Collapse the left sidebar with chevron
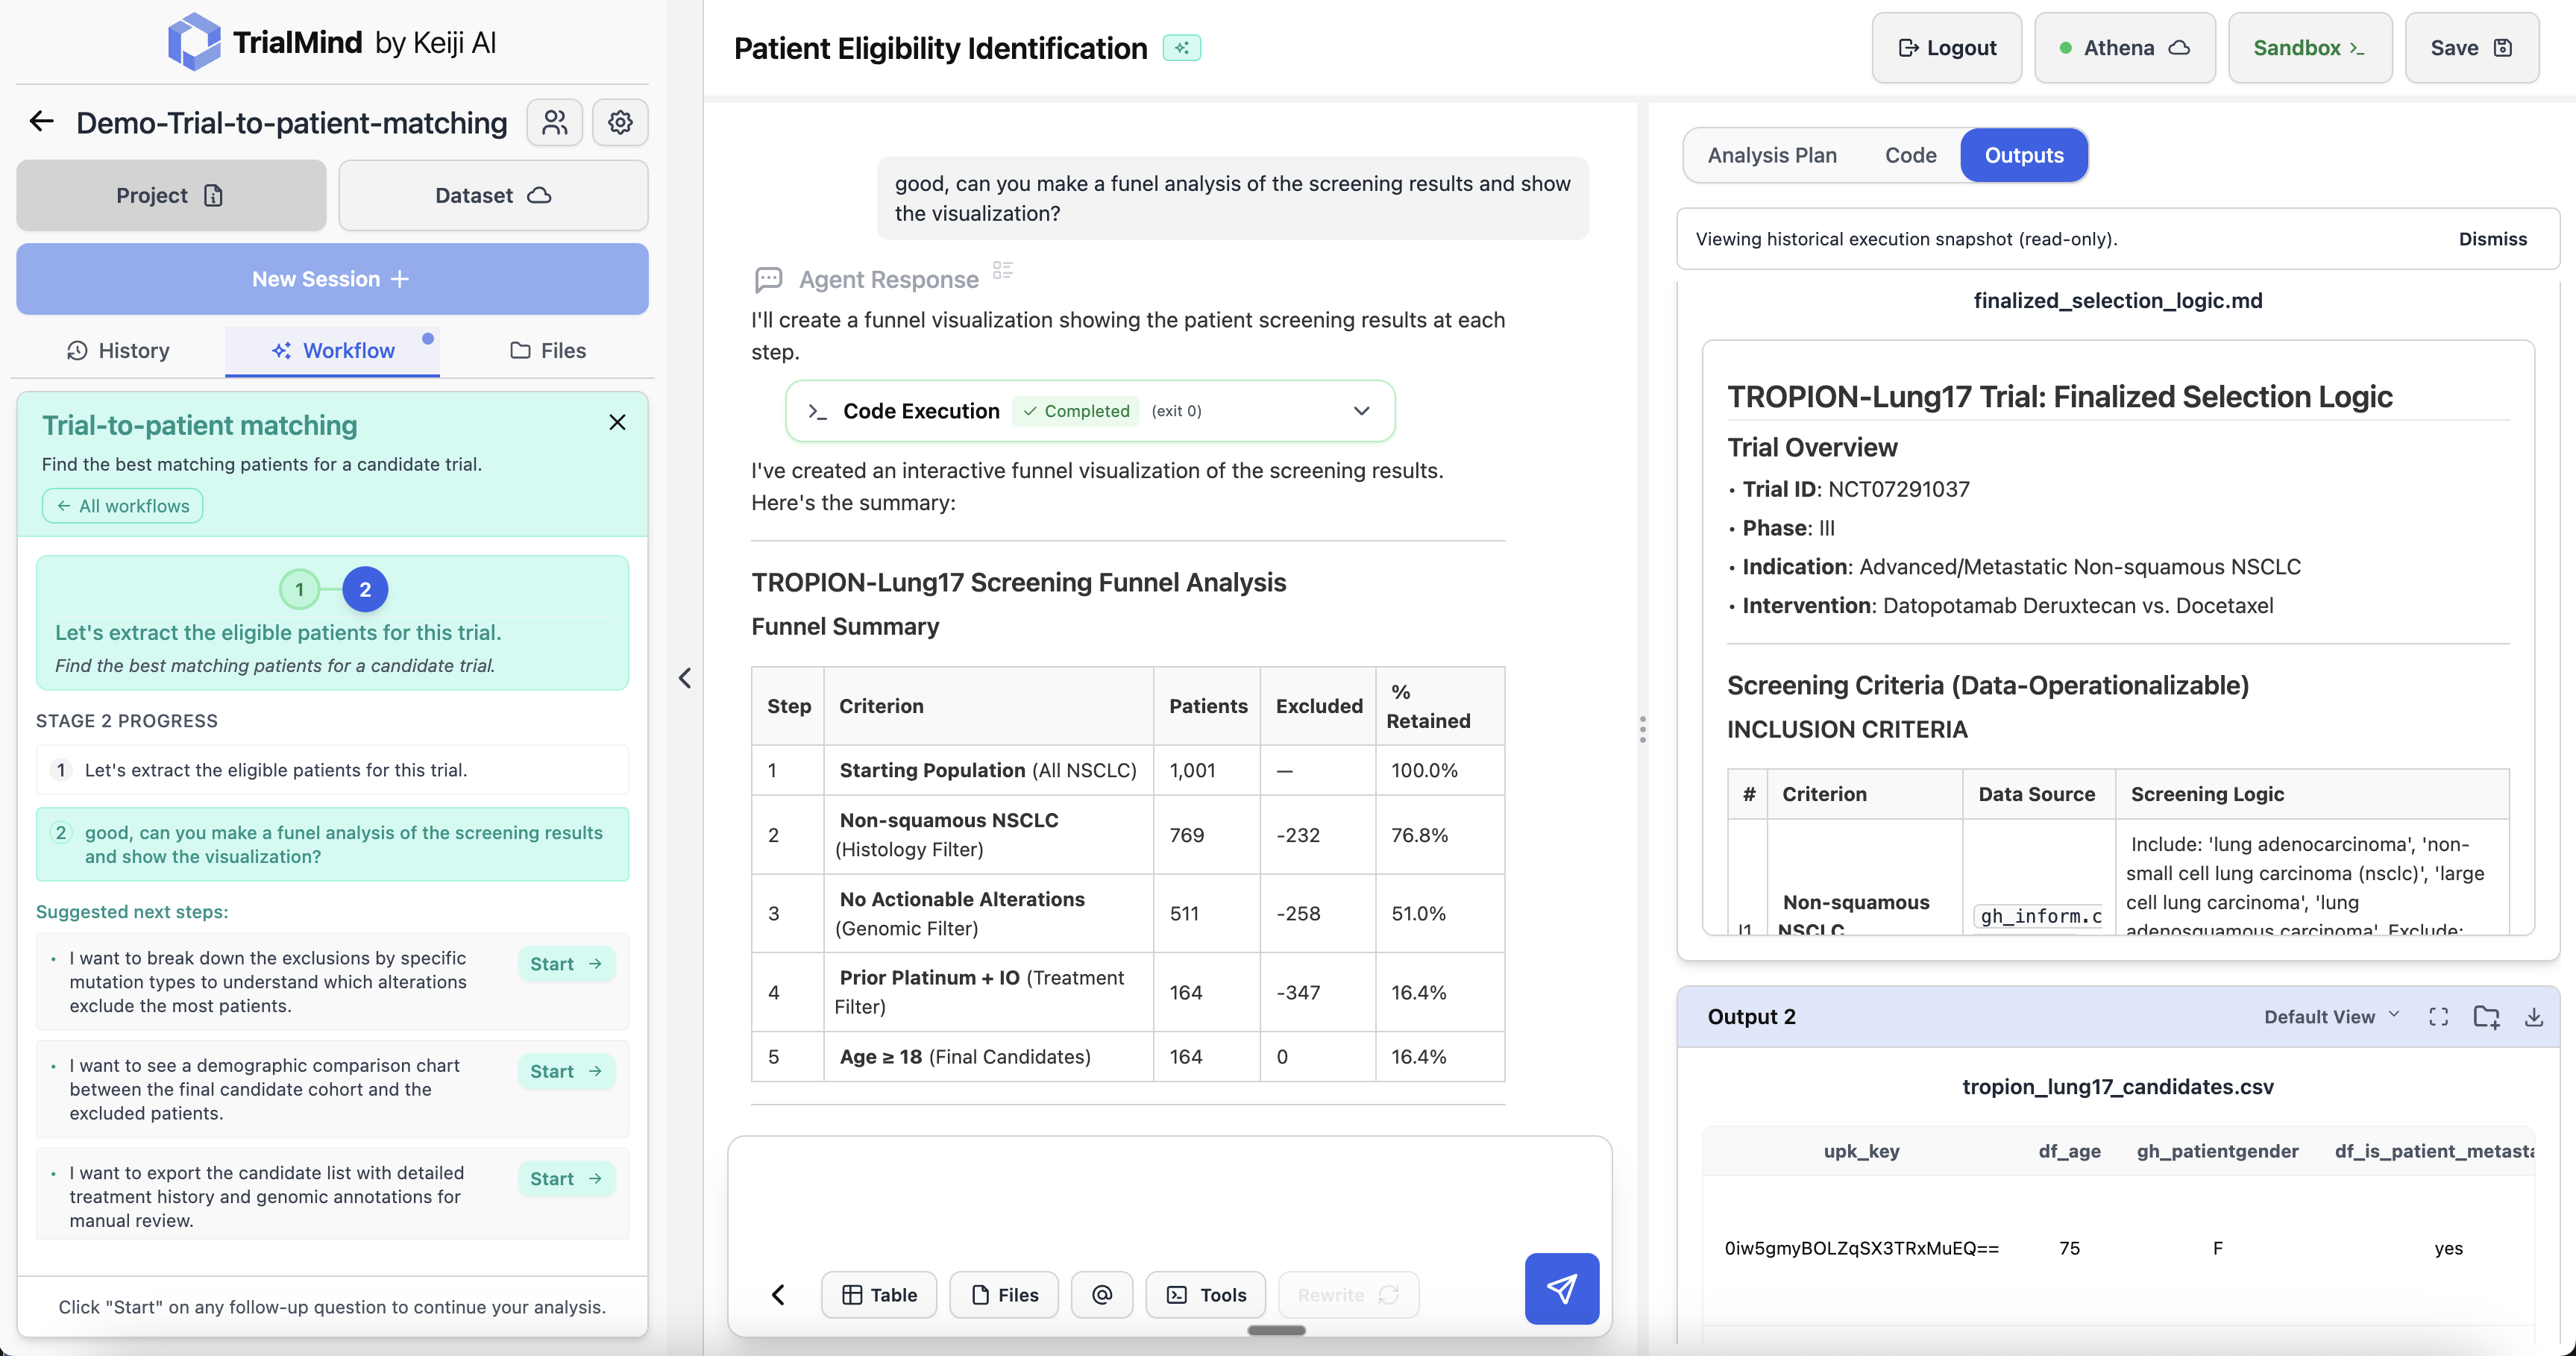This screenshot has height=1356, width=2576. [685, 678]
